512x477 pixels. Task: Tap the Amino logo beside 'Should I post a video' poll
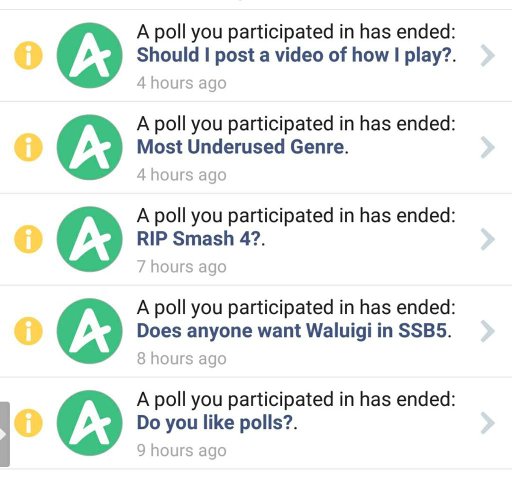89,55
